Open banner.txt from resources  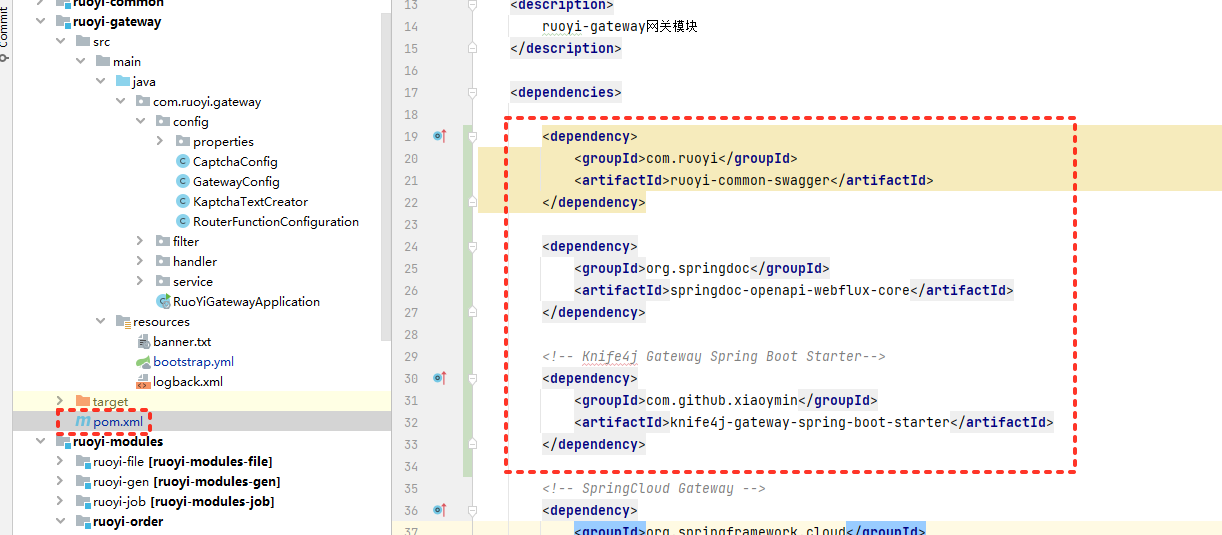point(182,342)
